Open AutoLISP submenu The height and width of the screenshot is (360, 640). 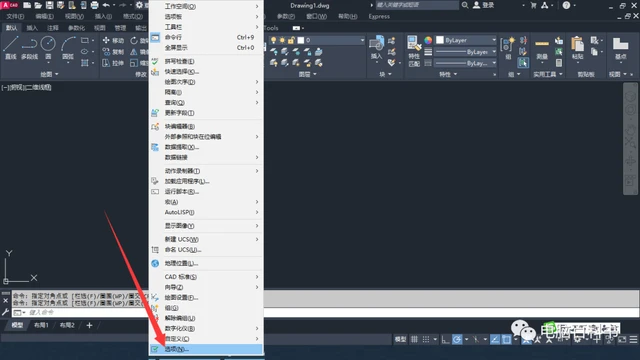click(206, 212)
